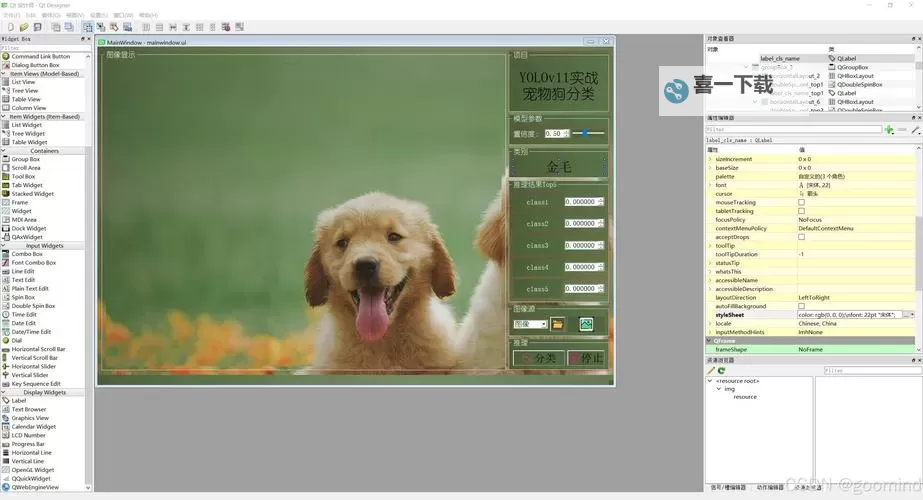Click the Widget Box filter field

45,47
